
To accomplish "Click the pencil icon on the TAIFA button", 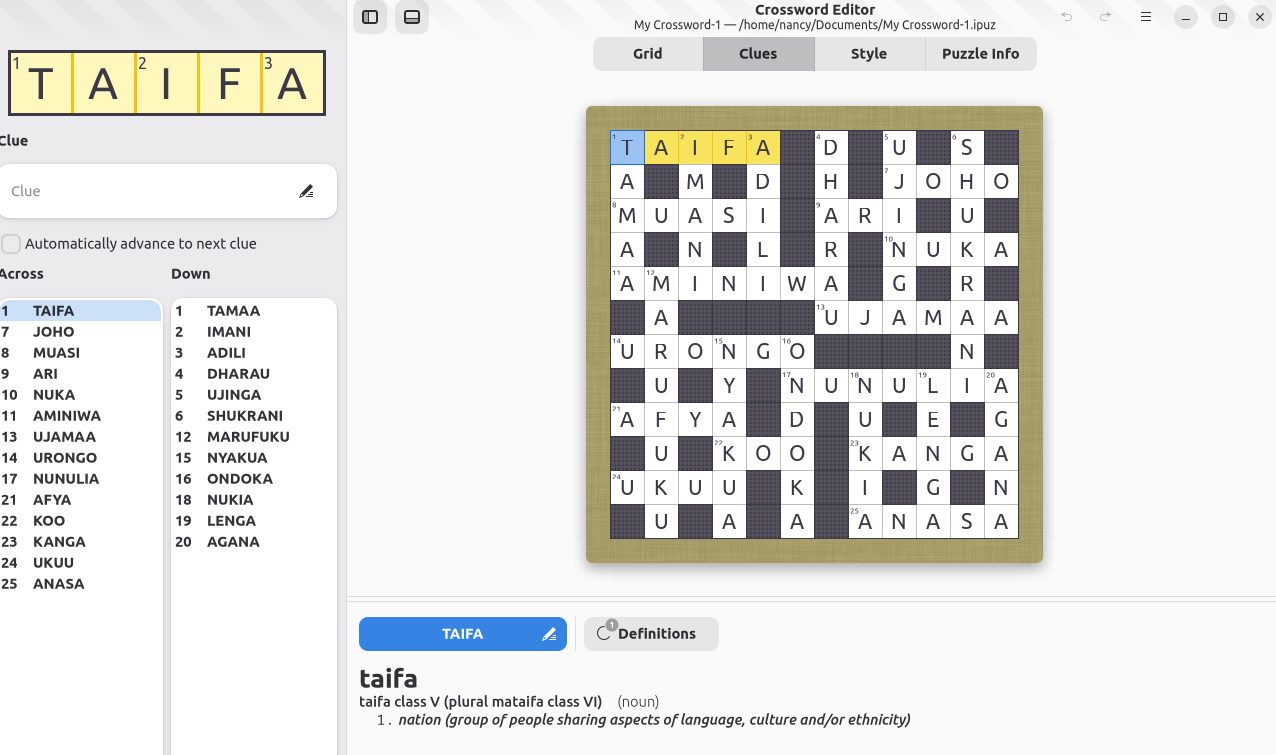I will click(x=548, y=634).
